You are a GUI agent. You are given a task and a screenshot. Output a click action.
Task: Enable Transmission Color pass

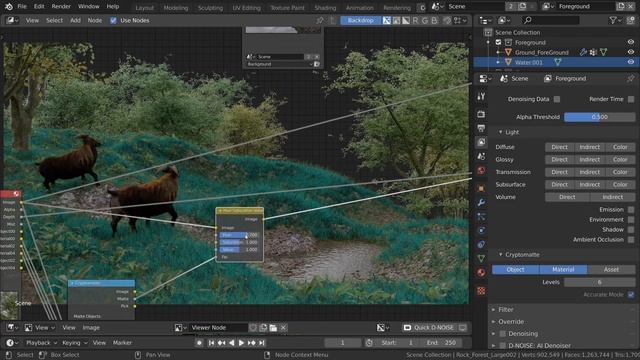pyautogui.click(x=620, y=172)
